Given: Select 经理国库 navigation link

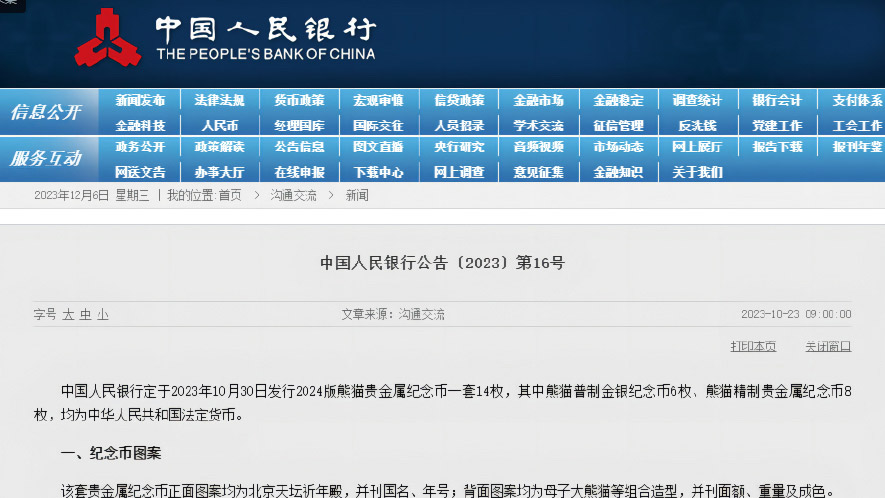Looking at the screenshot, I should (x=299, y=125).
